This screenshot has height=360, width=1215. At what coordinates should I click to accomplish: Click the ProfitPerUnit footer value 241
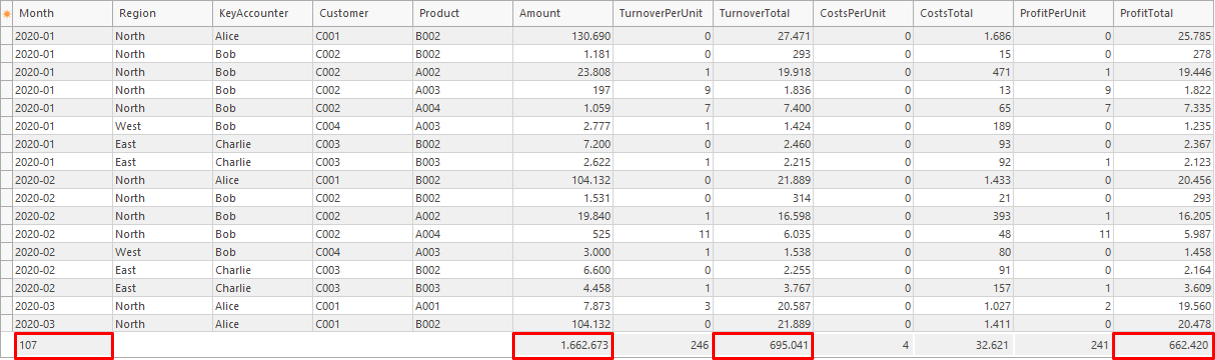[1062, 345]
